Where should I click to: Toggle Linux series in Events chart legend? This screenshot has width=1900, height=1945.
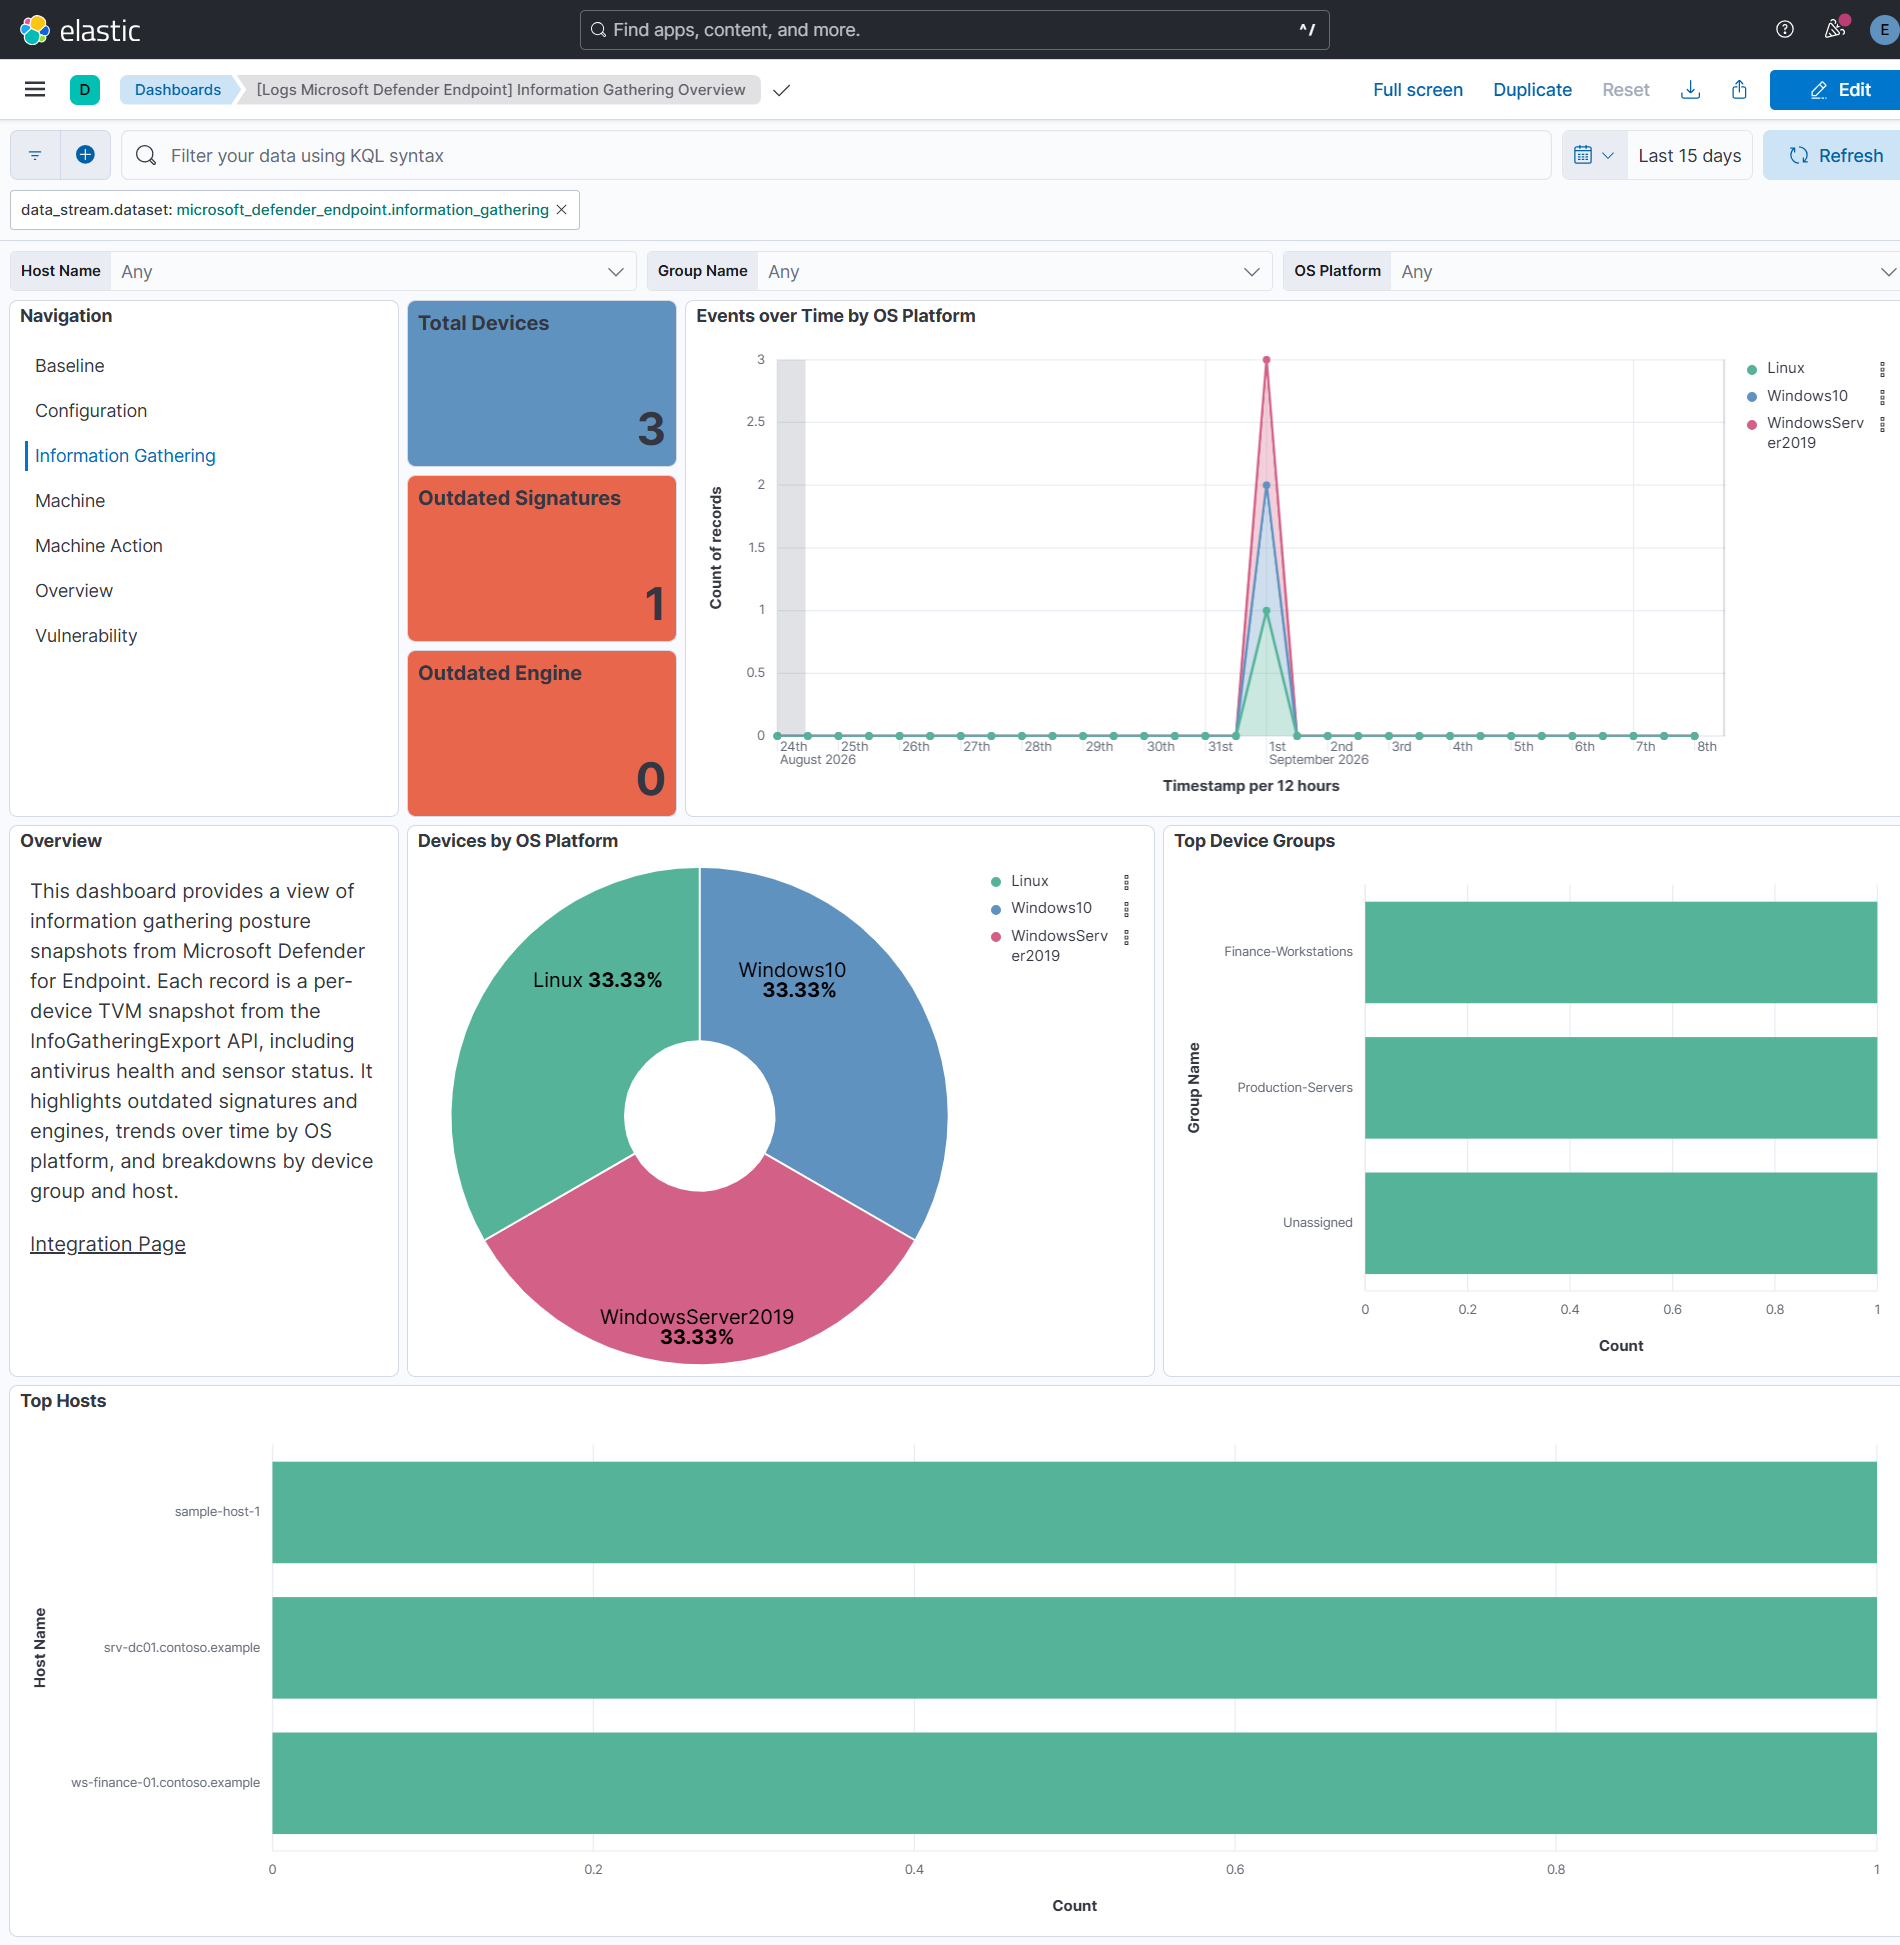coord(1785,368)
